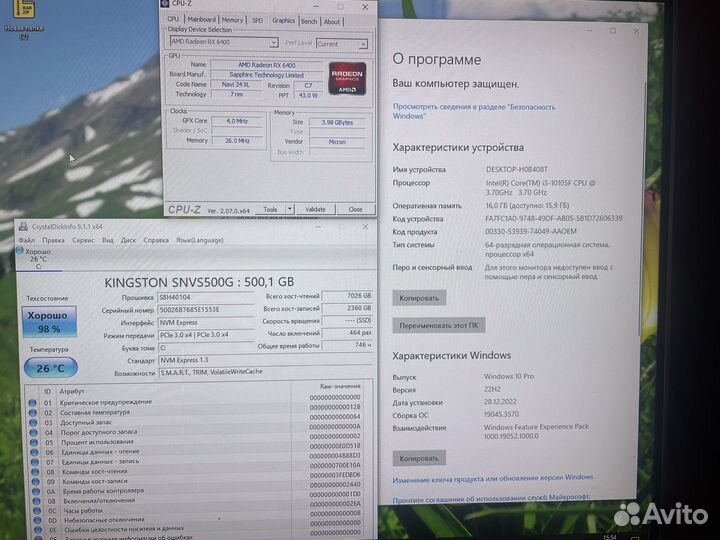Select the C: drive Хорошо 26 °C tab
720x540 pixels.
click(x=38, y=259)
